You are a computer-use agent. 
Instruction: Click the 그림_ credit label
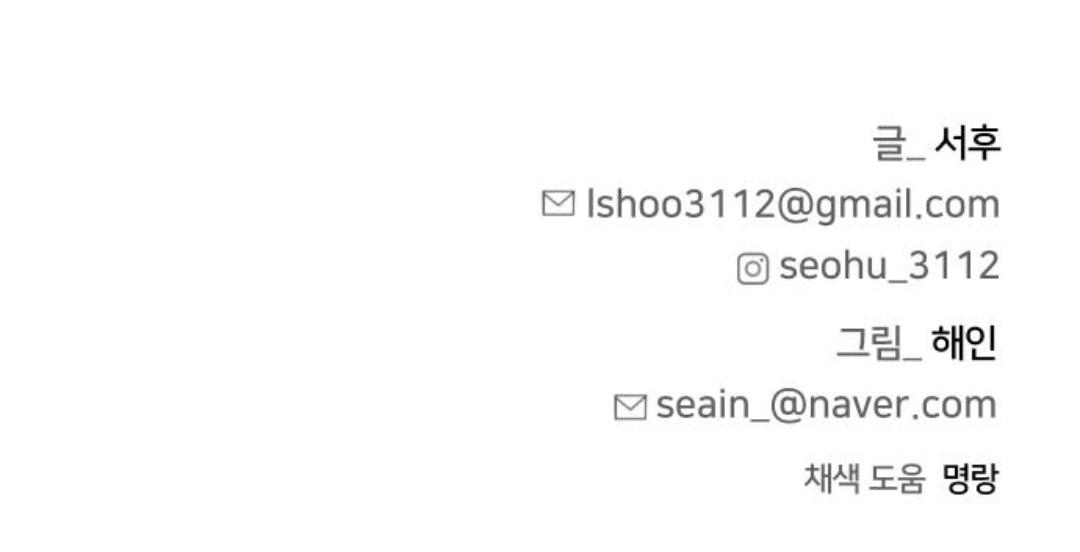pyautogui.click(x=879, y=343)
